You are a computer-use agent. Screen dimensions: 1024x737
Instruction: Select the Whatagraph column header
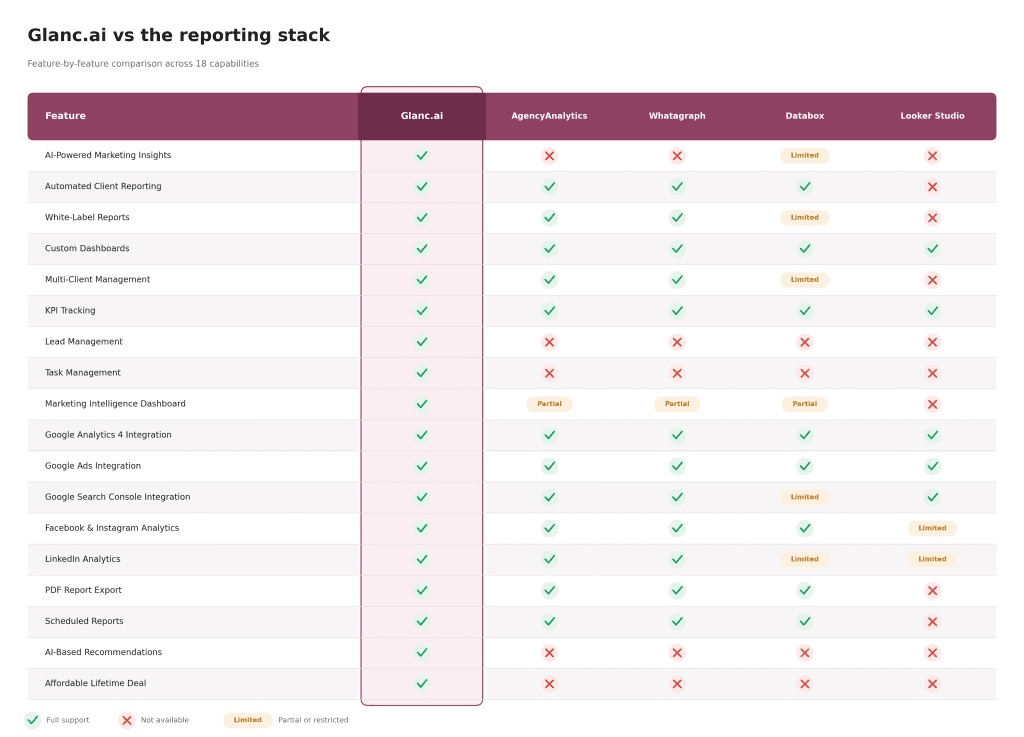[x=677, y=116]
